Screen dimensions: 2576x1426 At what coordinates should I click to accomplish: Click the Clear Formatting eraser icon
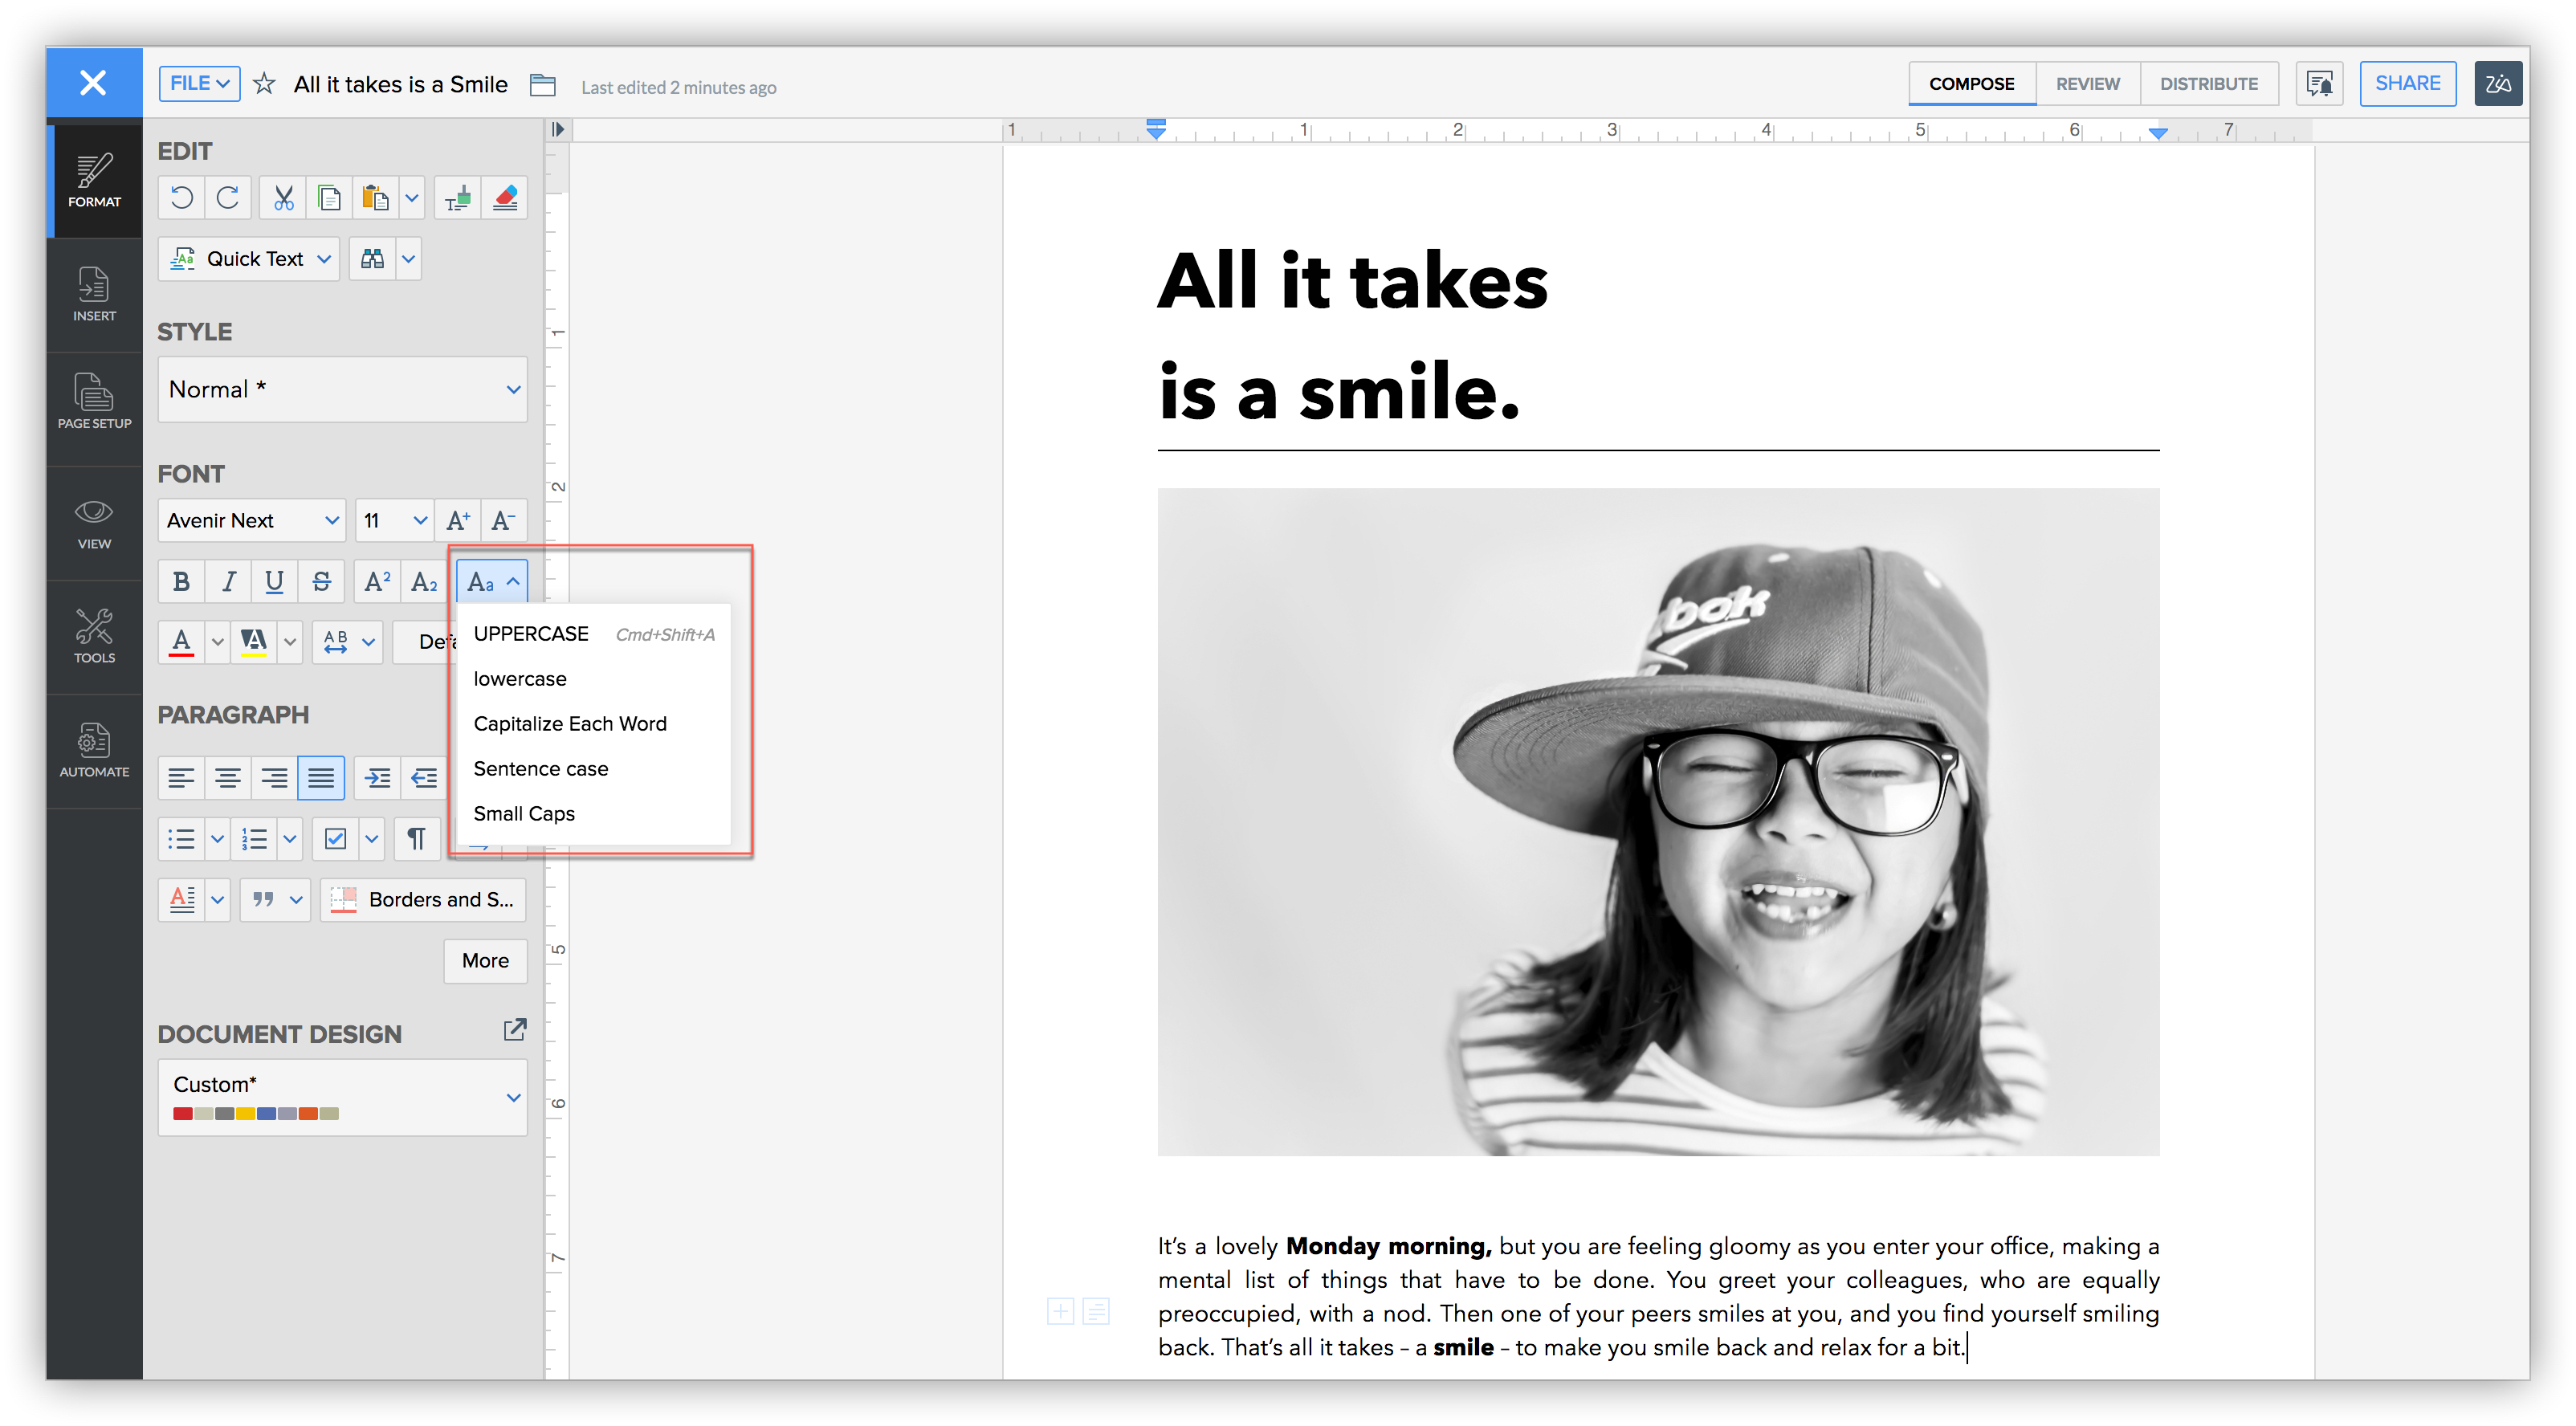point(505,198)
